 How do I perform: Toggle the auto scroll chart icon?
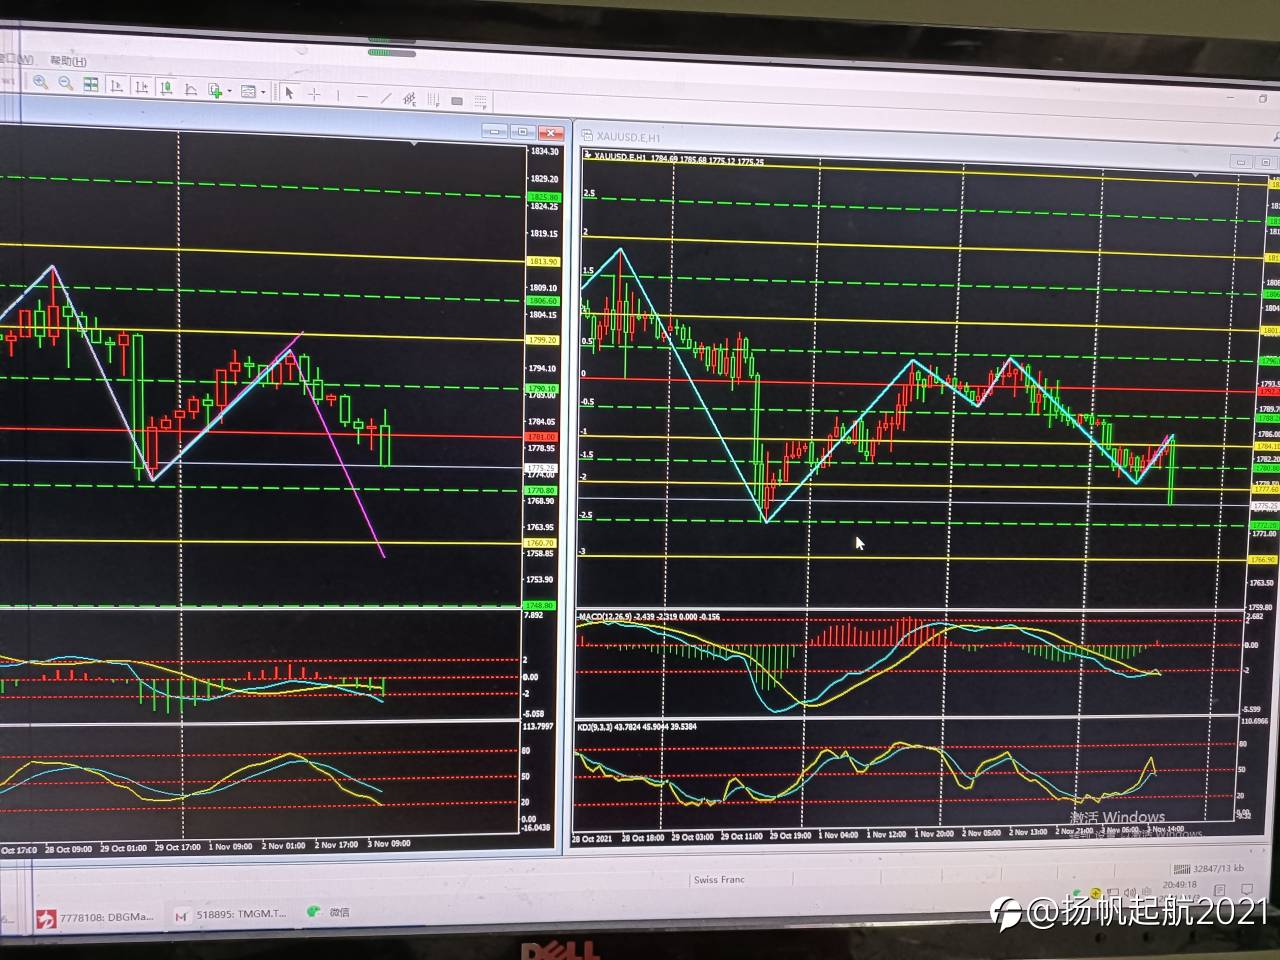116,87
